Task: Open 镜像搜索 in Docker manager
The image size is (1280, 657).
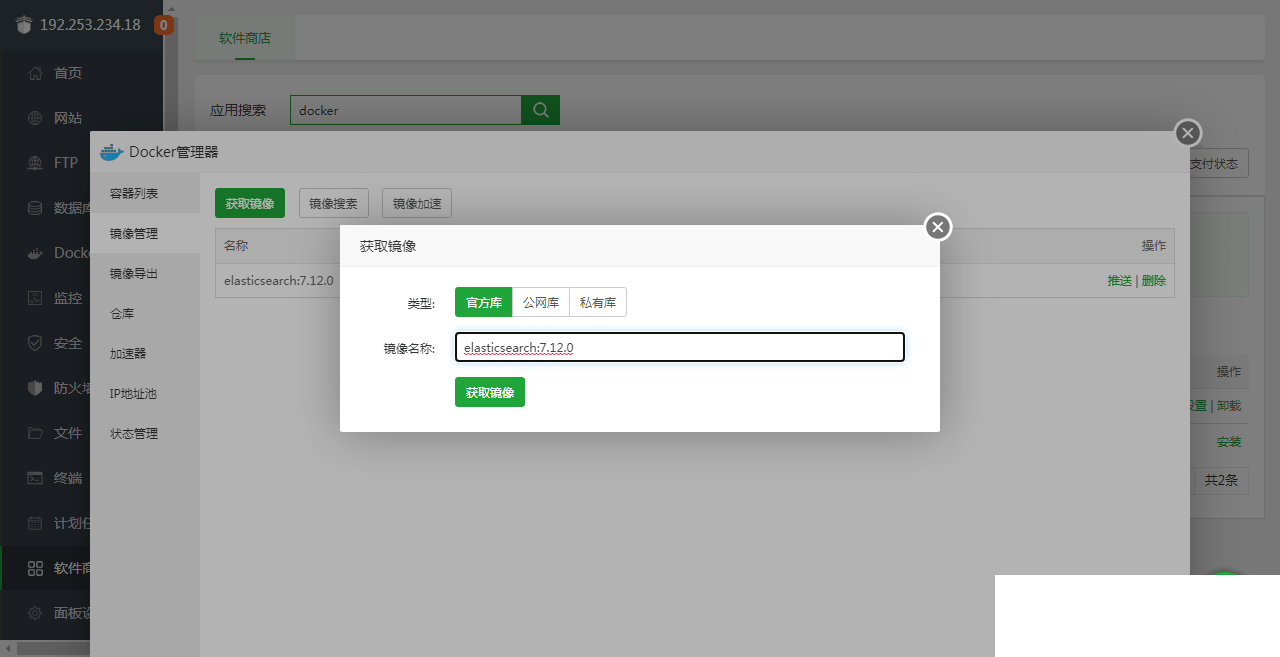Action: point(333,203)
